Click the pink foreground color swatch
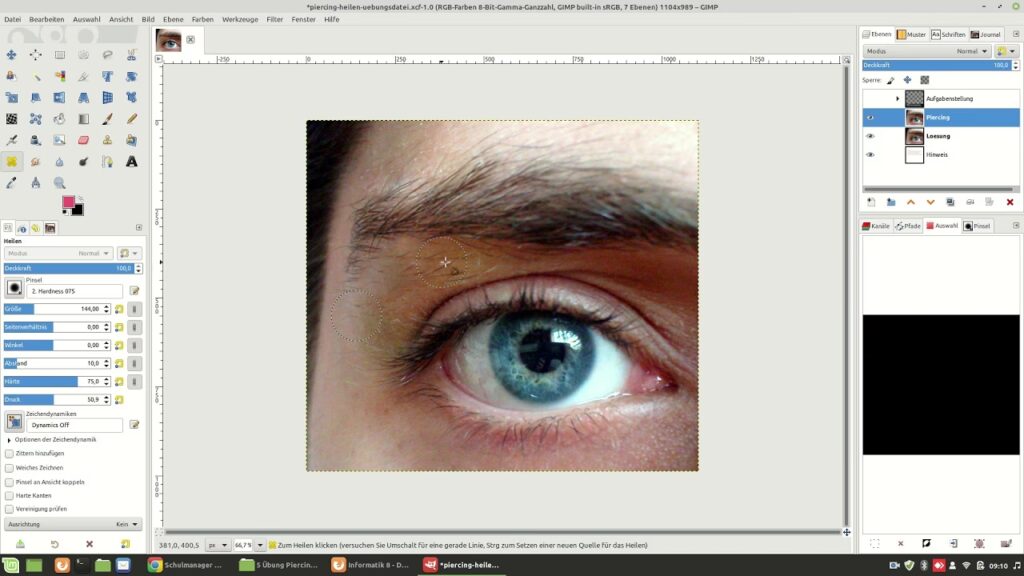 [x=69, y=202]
